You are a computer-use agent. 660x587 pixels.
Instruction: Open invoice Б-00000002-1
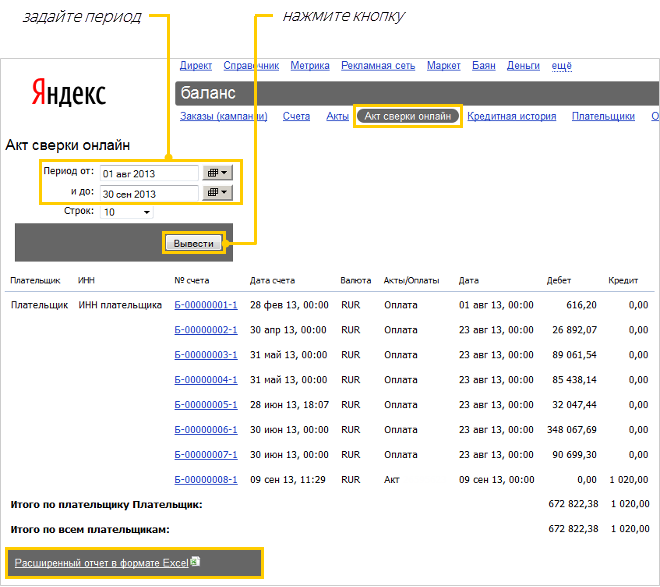click(x=206, y=330)
